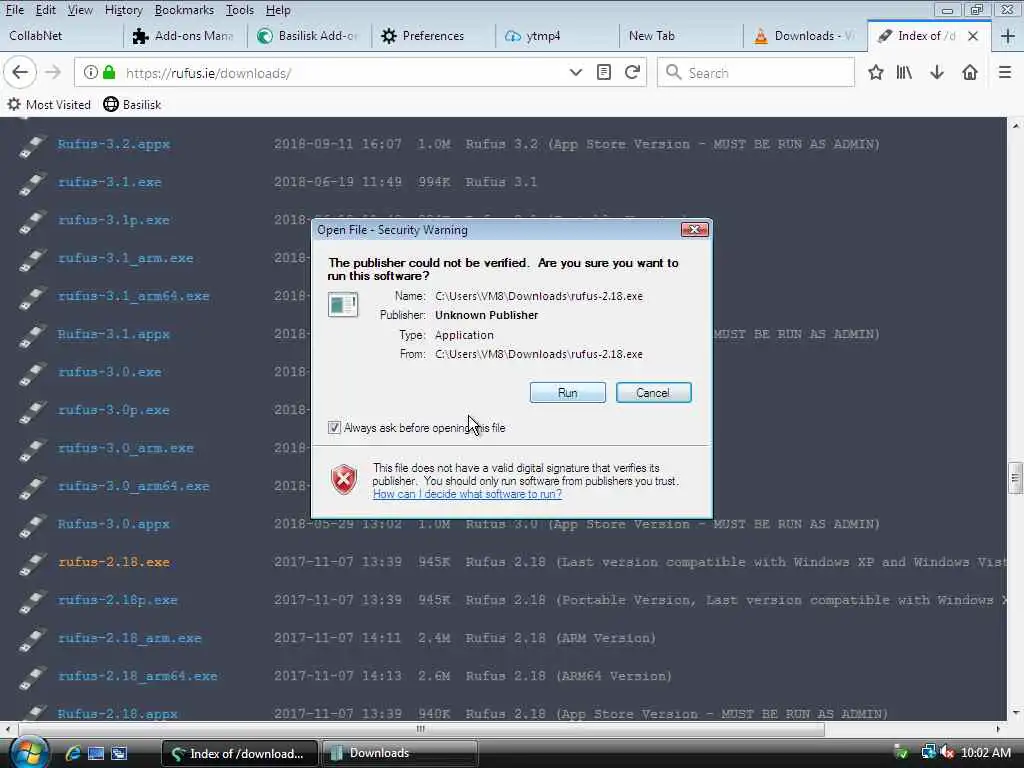The height and width of the screenshot is (768, 1024).
Task: Select 'Index of /download' taskbar button
Action: (x=240, y=753)
